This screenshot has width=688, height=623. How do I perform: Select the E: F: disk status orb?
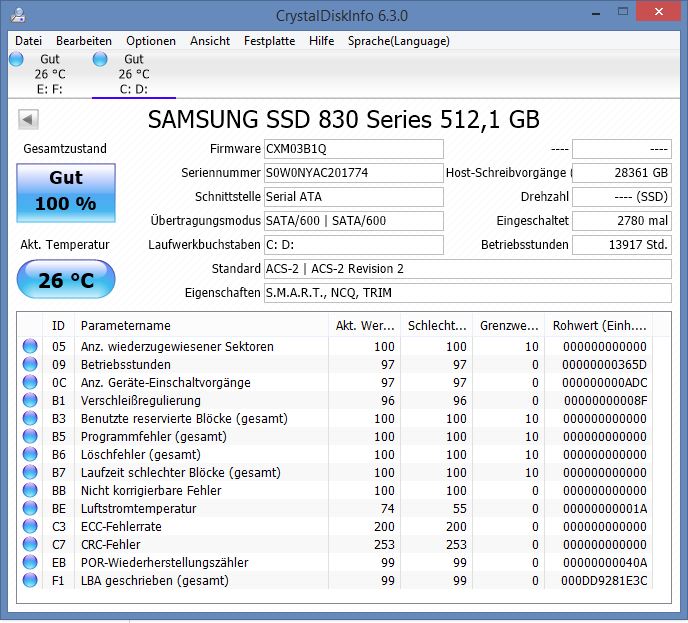tap(16, 59)
